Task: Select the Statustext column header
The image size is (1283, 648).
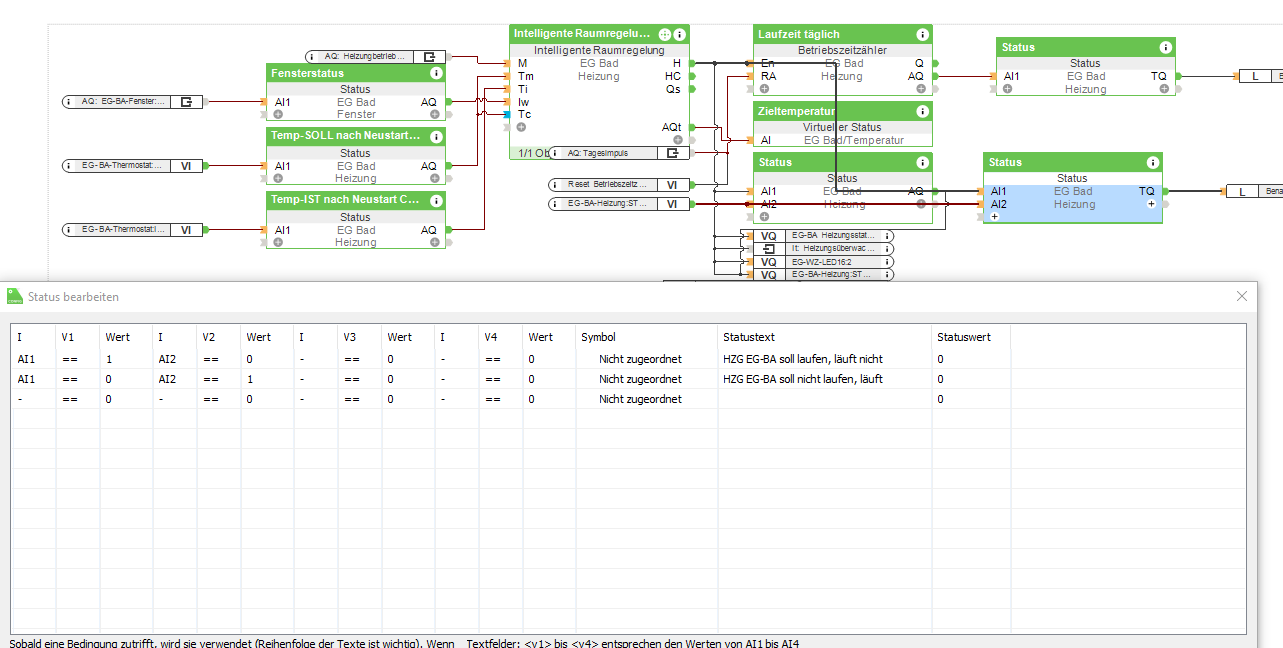Action: 749,337
